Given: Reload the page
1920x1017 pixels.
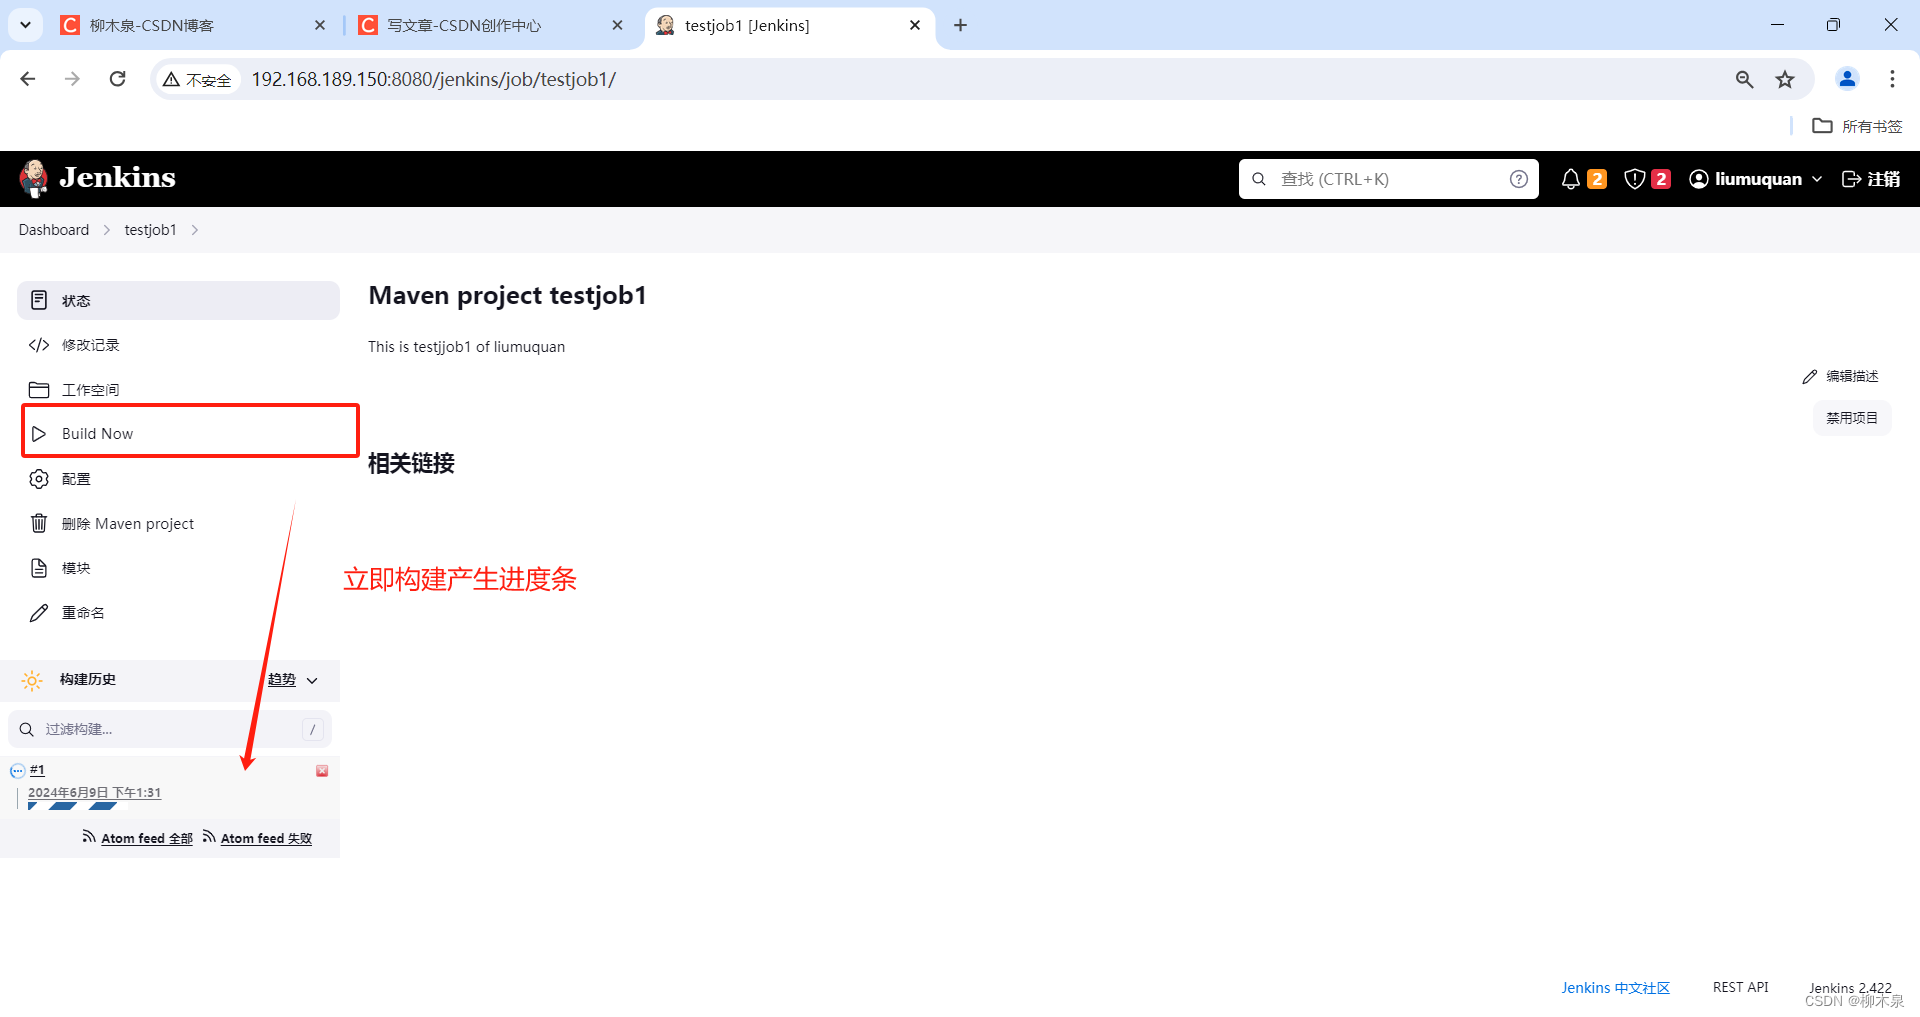Looking at the screenshot, I should (x=118, y=79).
